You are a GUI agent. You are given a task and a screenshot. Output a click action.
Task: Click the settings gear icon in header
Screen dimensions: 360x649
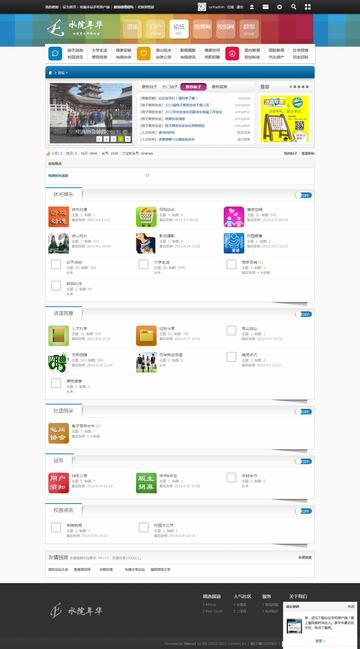(x=280, y=7)
